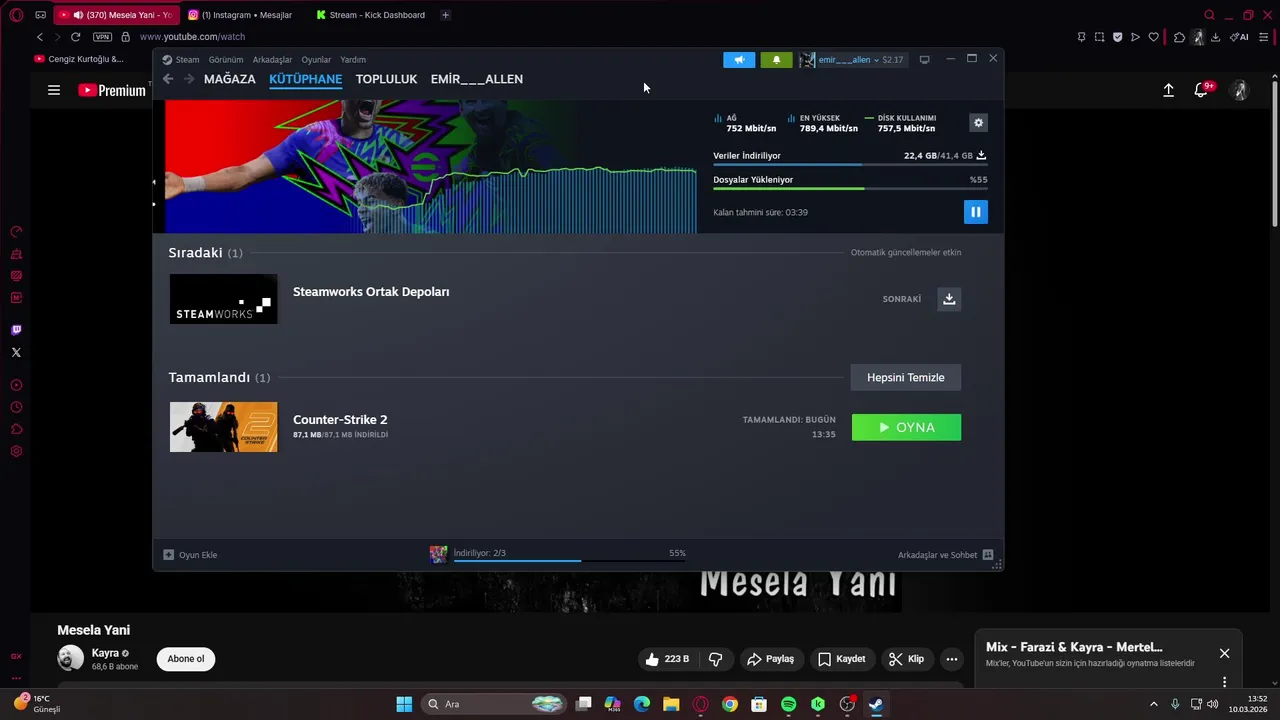The image size is (1280, 720).
Task: Click YouTube Premium logo
Action: (x=112, y=90)
